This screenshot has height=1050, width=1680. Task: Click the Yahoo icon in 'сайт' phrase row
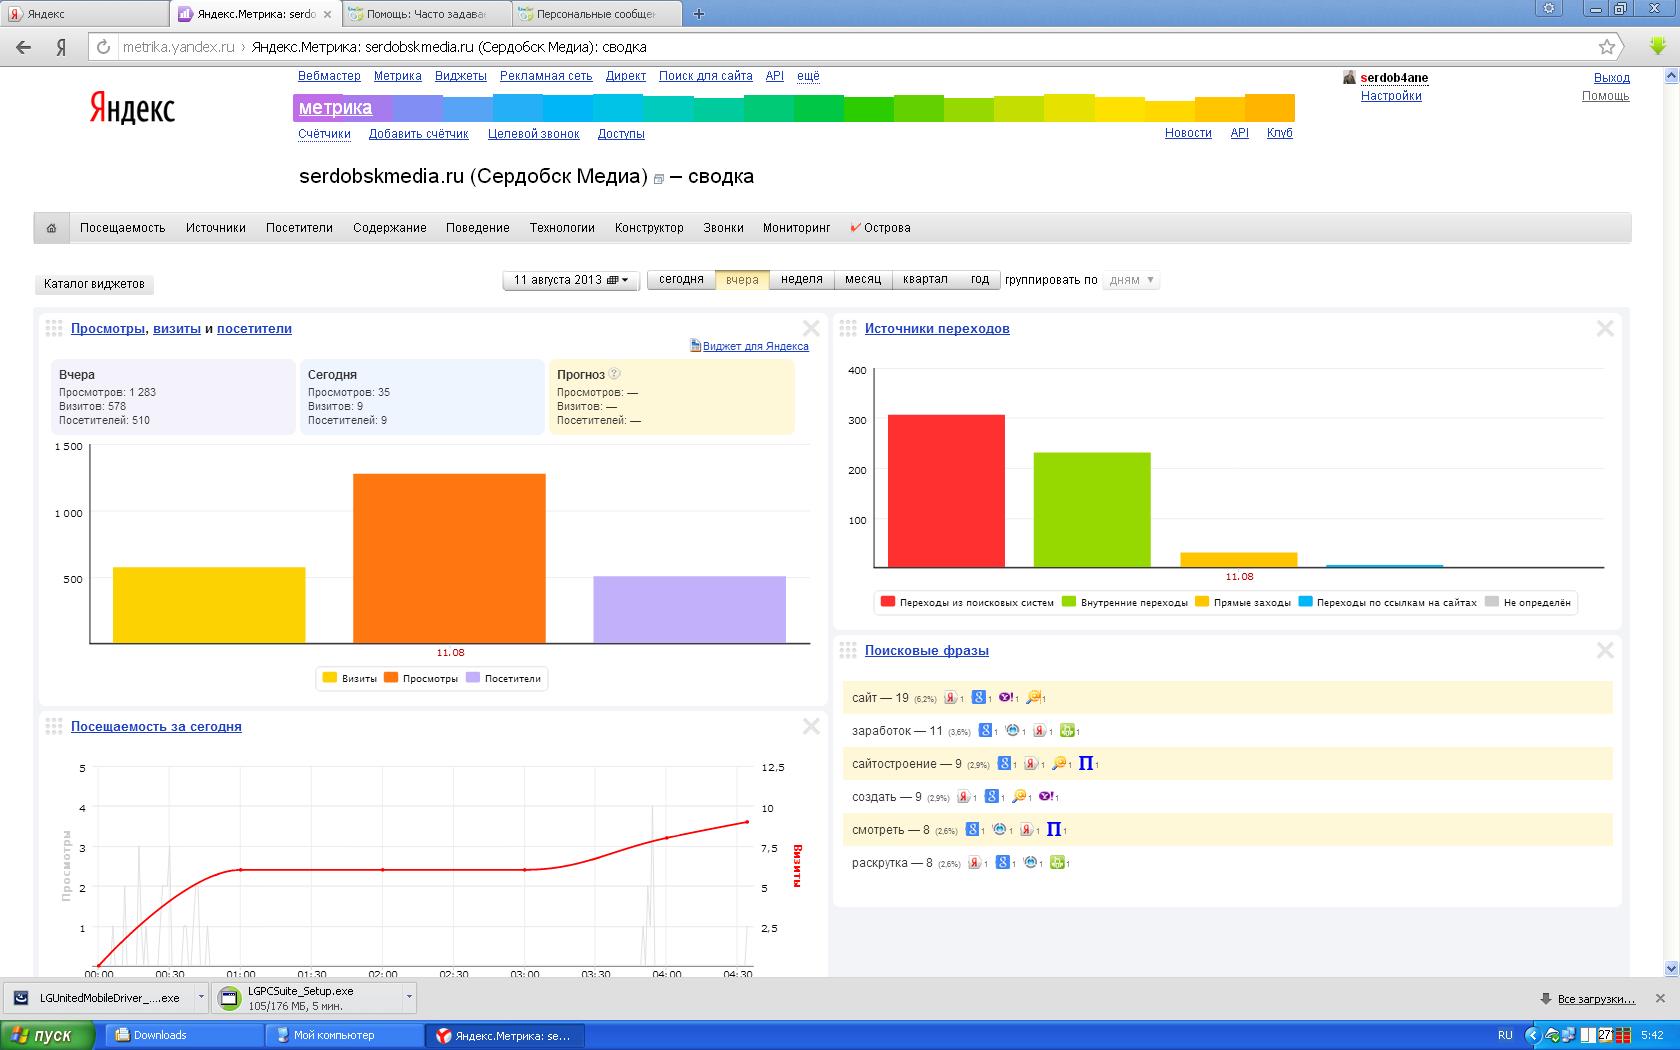(x=1006, y=698)
